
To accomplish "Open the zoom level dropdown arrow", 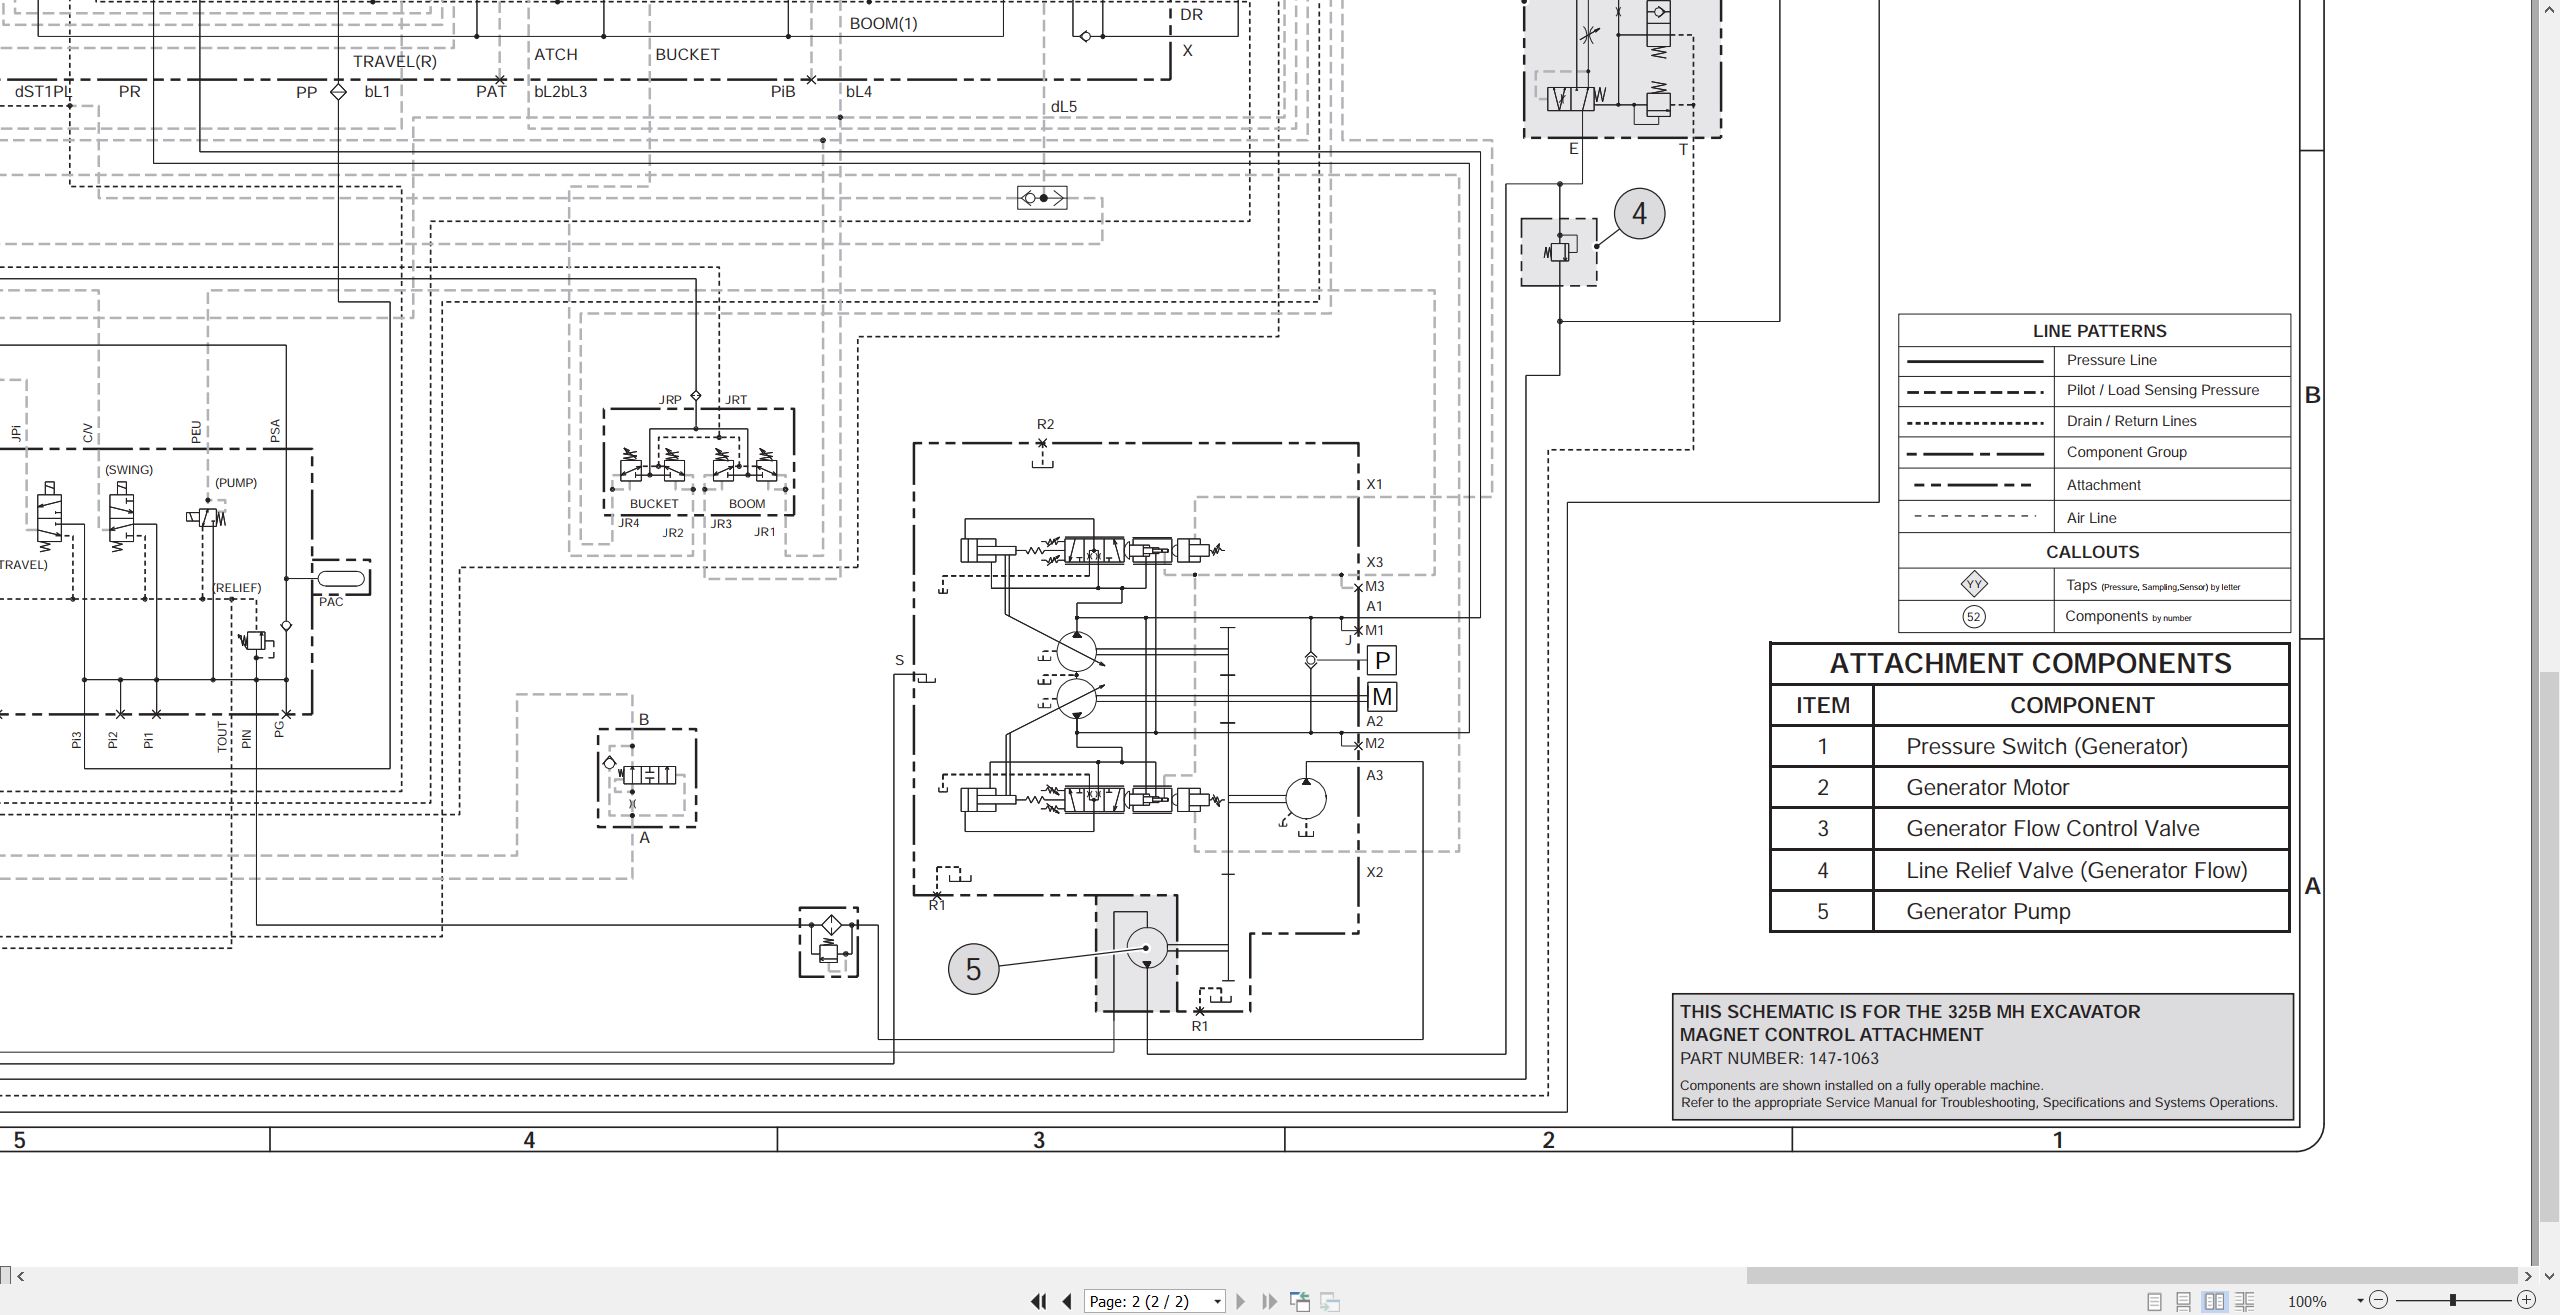I will 2360,1301.
